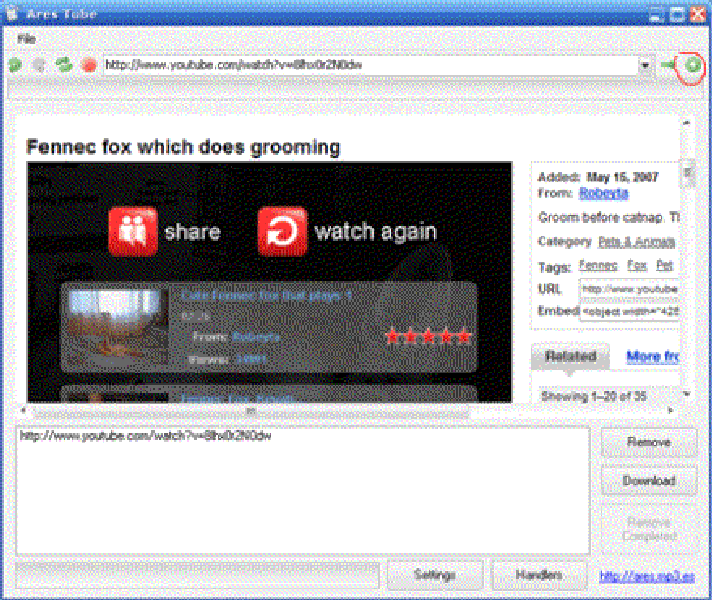Image resolution: width=712 pixels, height=600 pixels.
Task: Open the Handlers button
Action: coord(540,575)
